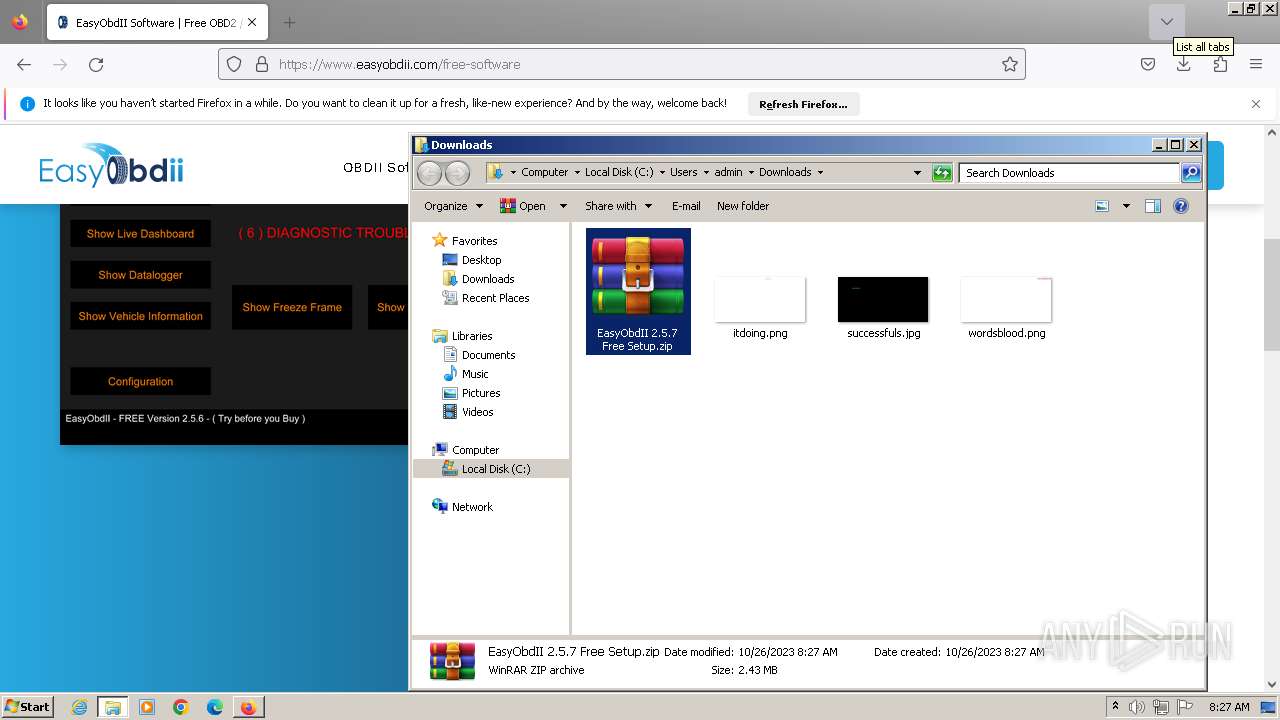Click the Configuration button
Image resolution: width=1280 pixels, height=720 pixels.
140,381
